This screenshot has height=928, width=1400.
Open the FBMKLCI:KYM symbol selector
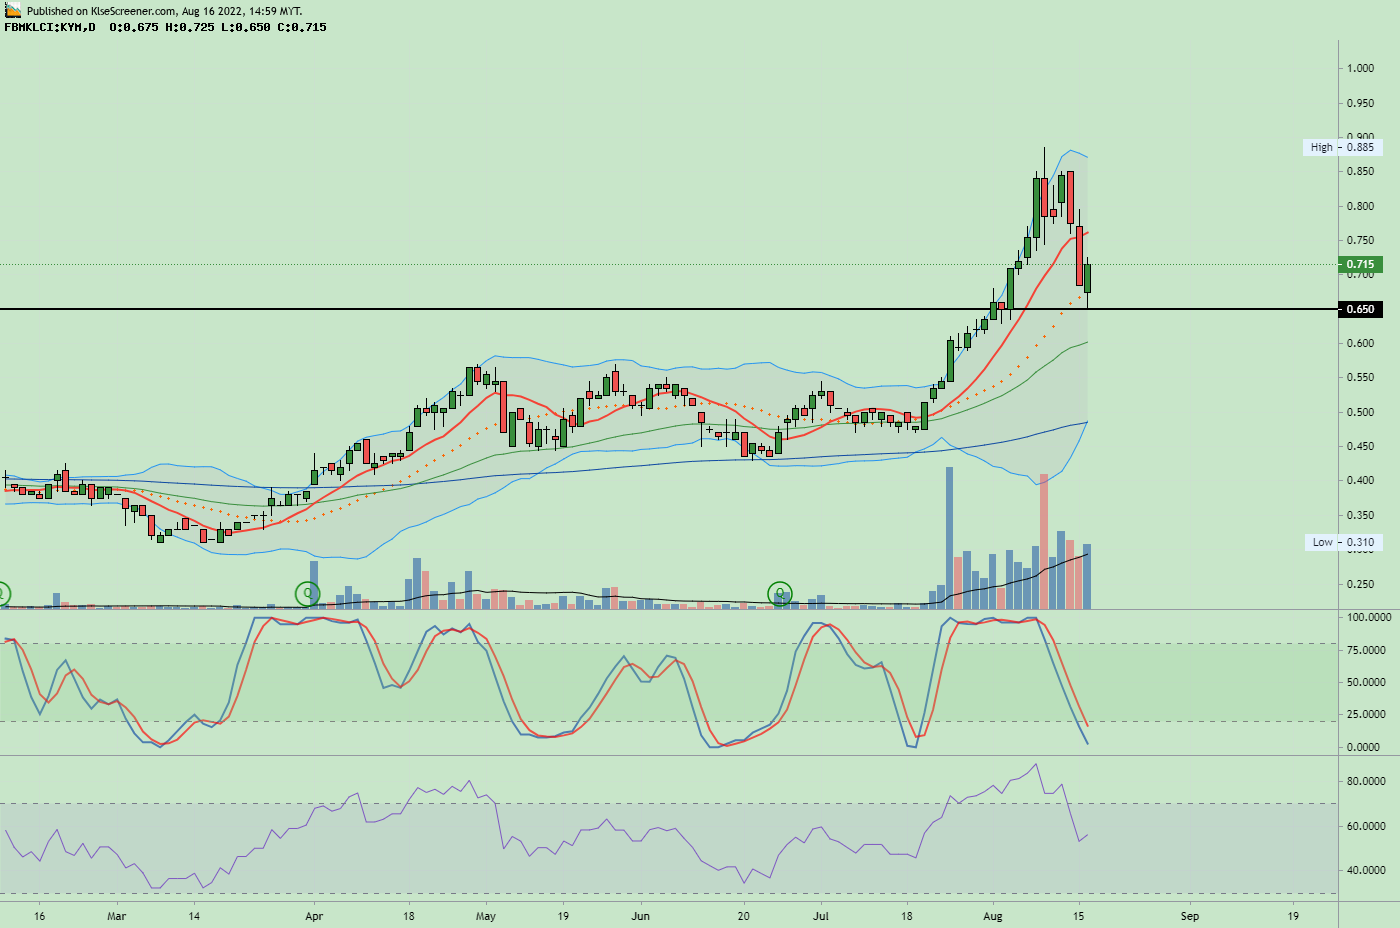pos(42,29)
